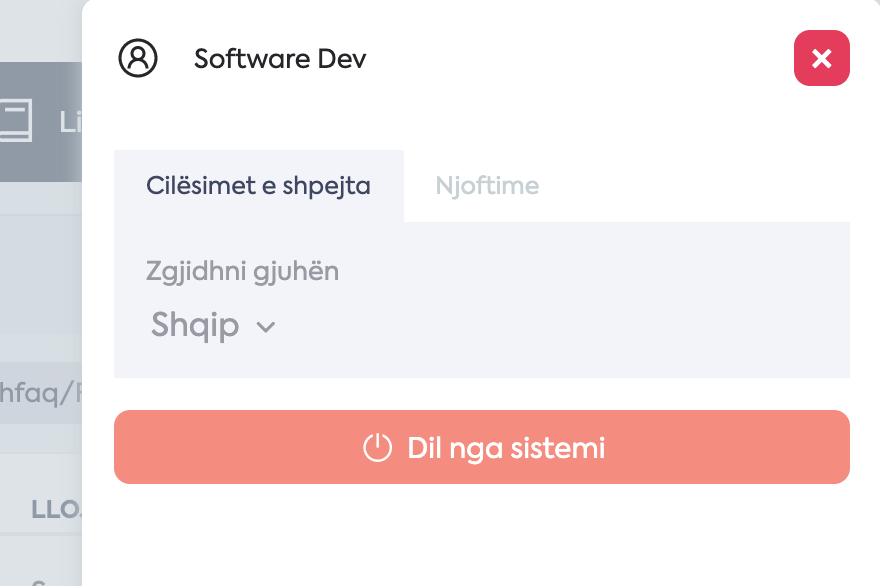Click the hfaq/ field behind the panel

click(41, 392)
